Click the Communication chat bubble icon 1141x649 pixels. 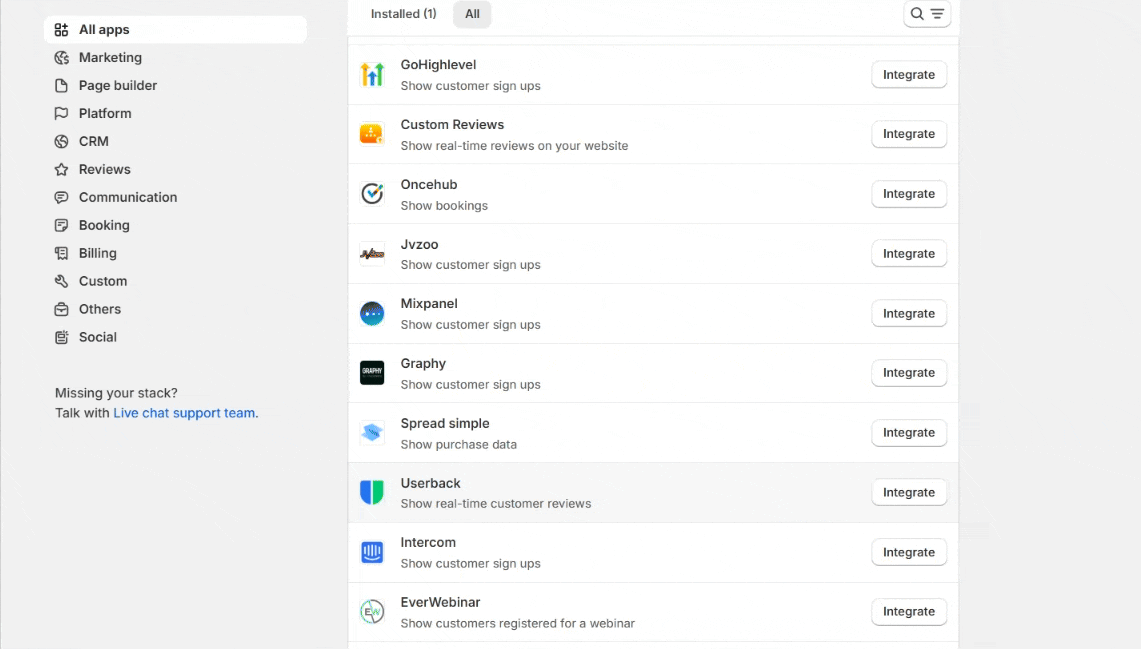(61, 197)
